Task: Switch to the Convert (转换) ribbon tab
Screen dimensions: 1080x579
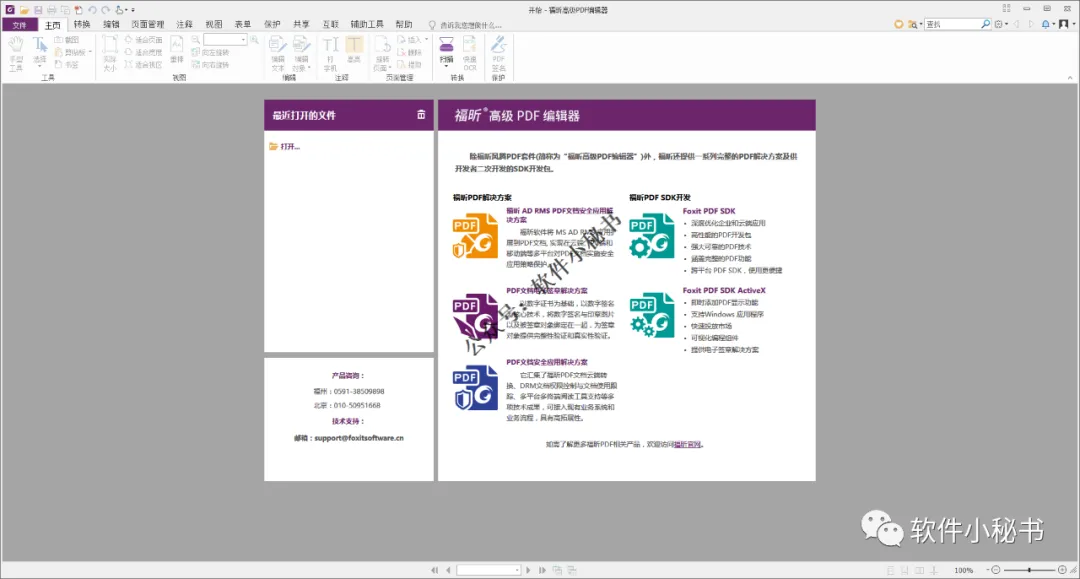Action: (x=82, y=25)
